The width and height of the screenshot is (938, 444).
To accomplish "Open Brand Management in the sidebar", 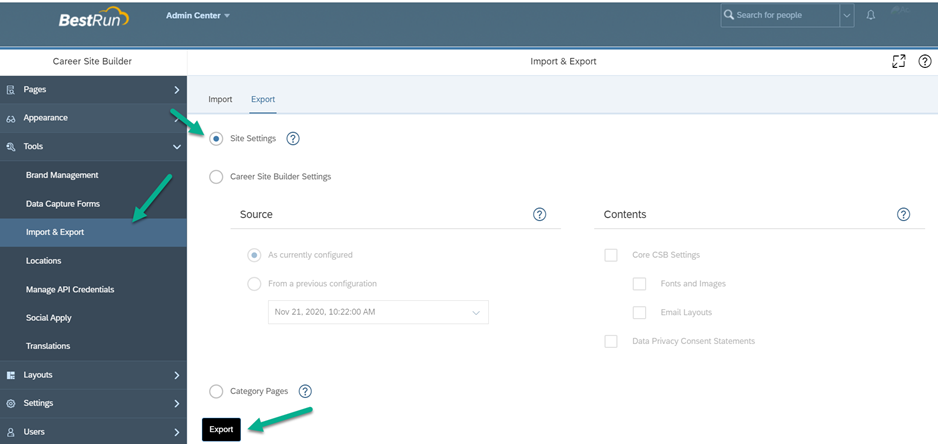I will [x=62, y=175].
